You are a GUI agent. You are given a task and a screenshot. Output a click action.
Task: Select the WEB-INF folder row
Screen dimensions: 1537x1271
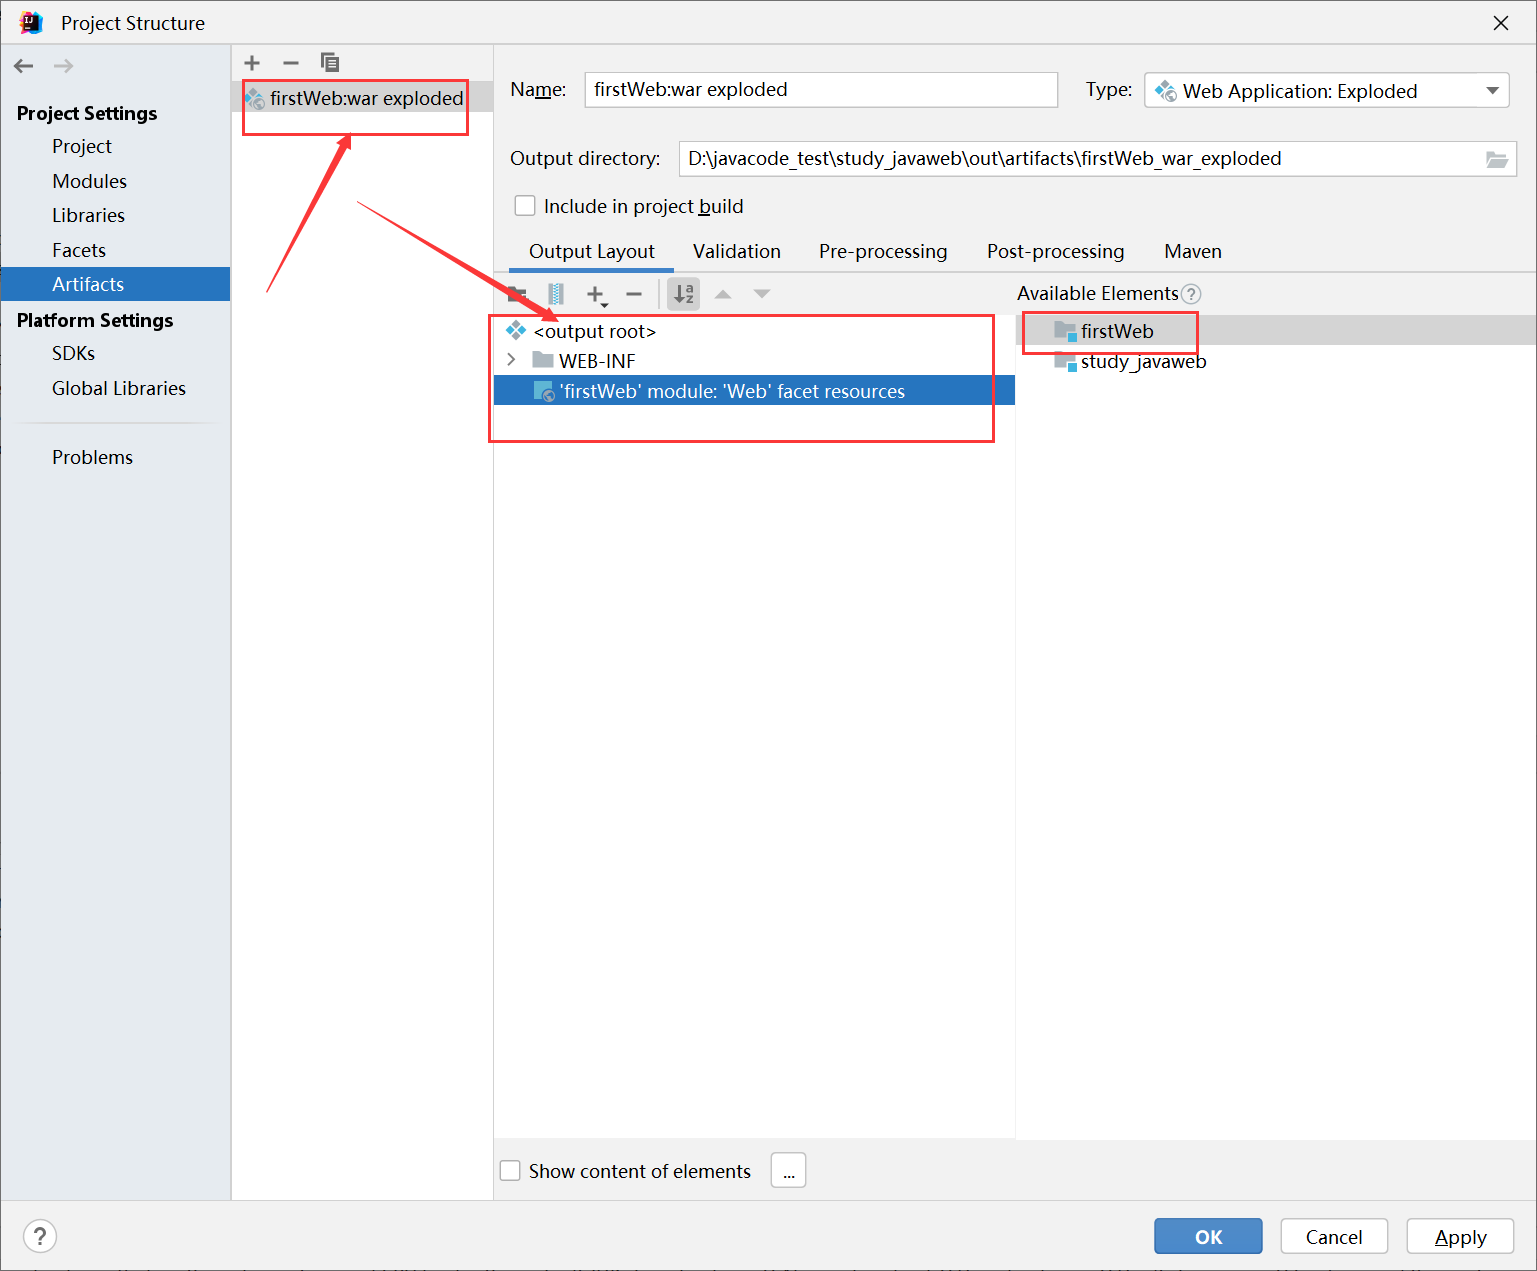tap(754, 361)
